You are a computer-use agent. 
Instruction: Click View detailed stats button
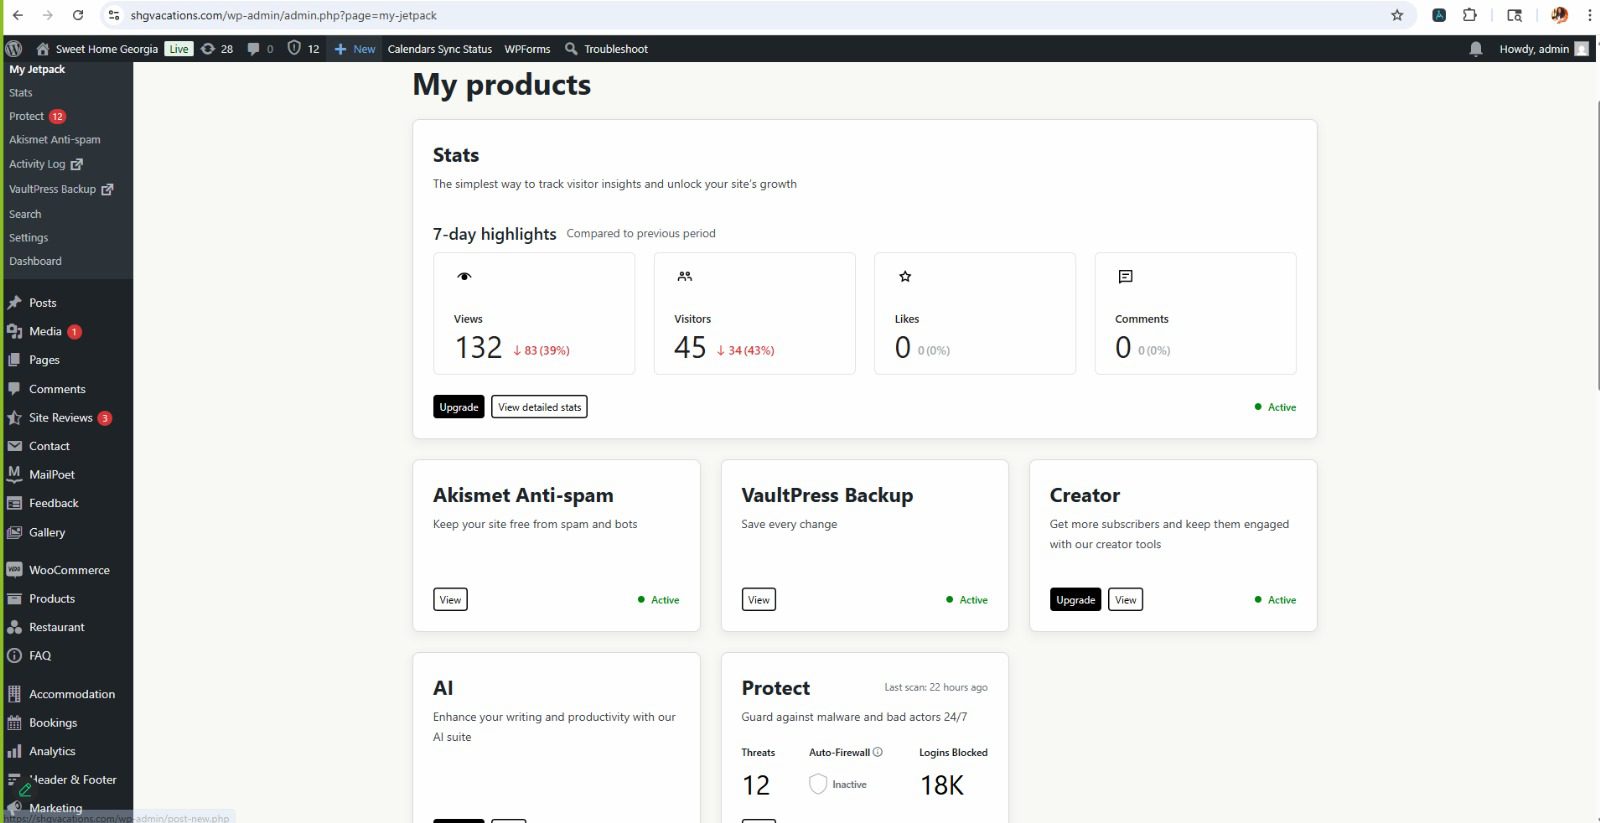click(x=539, y=407)
